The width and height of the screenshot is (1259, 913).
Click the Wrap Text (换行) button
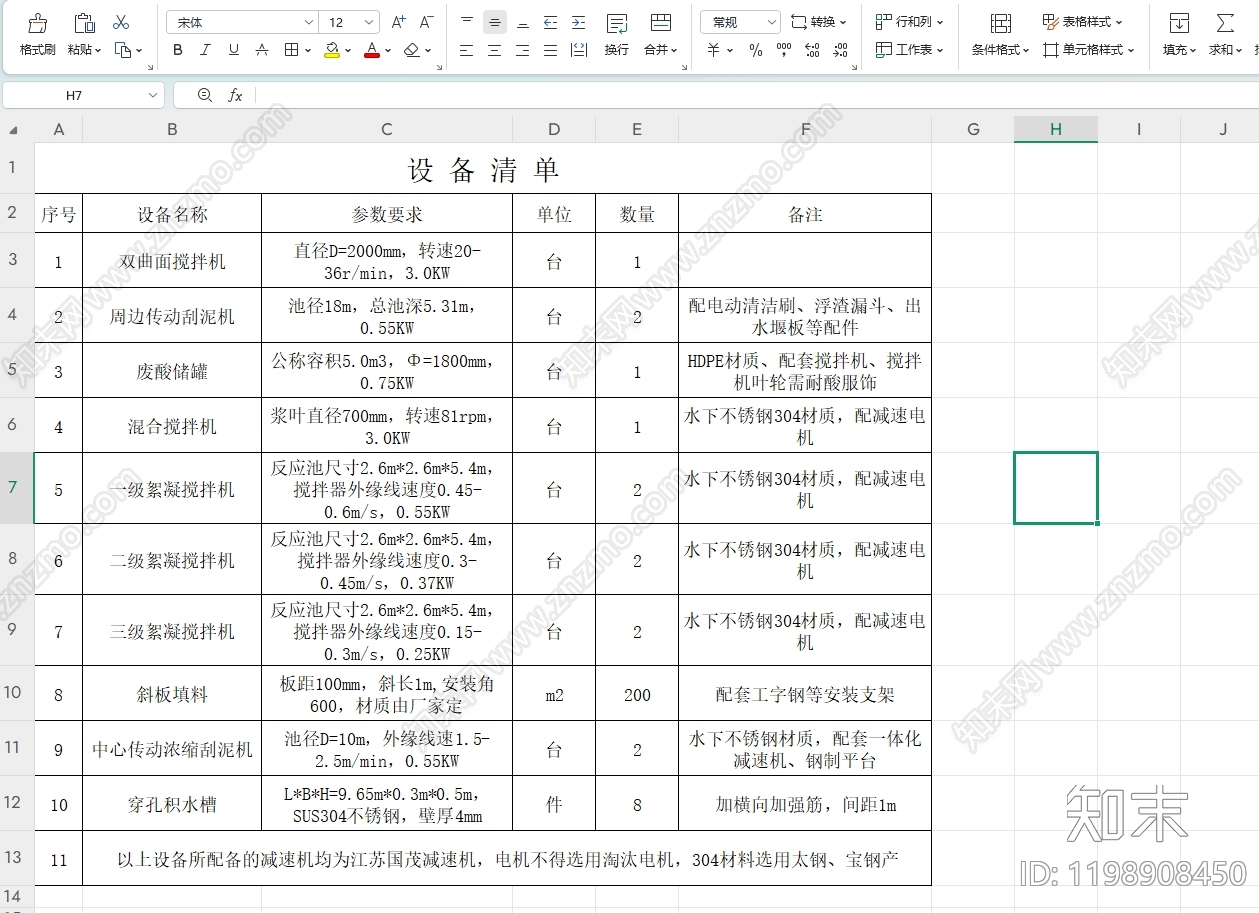point(617,35)
